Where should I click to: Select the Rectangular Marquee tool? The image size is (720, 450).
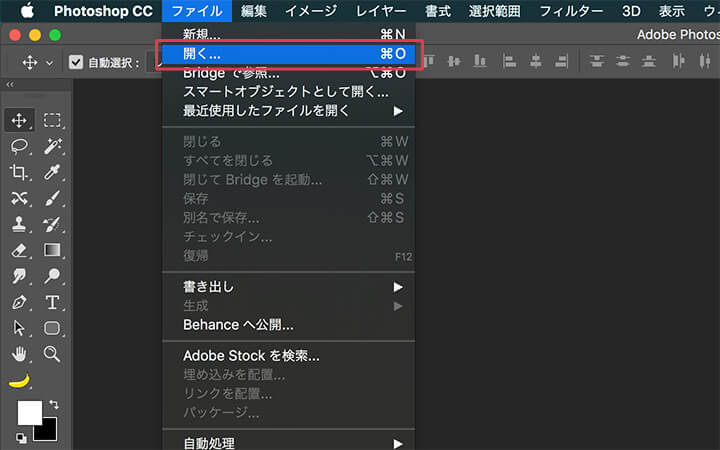52,120
